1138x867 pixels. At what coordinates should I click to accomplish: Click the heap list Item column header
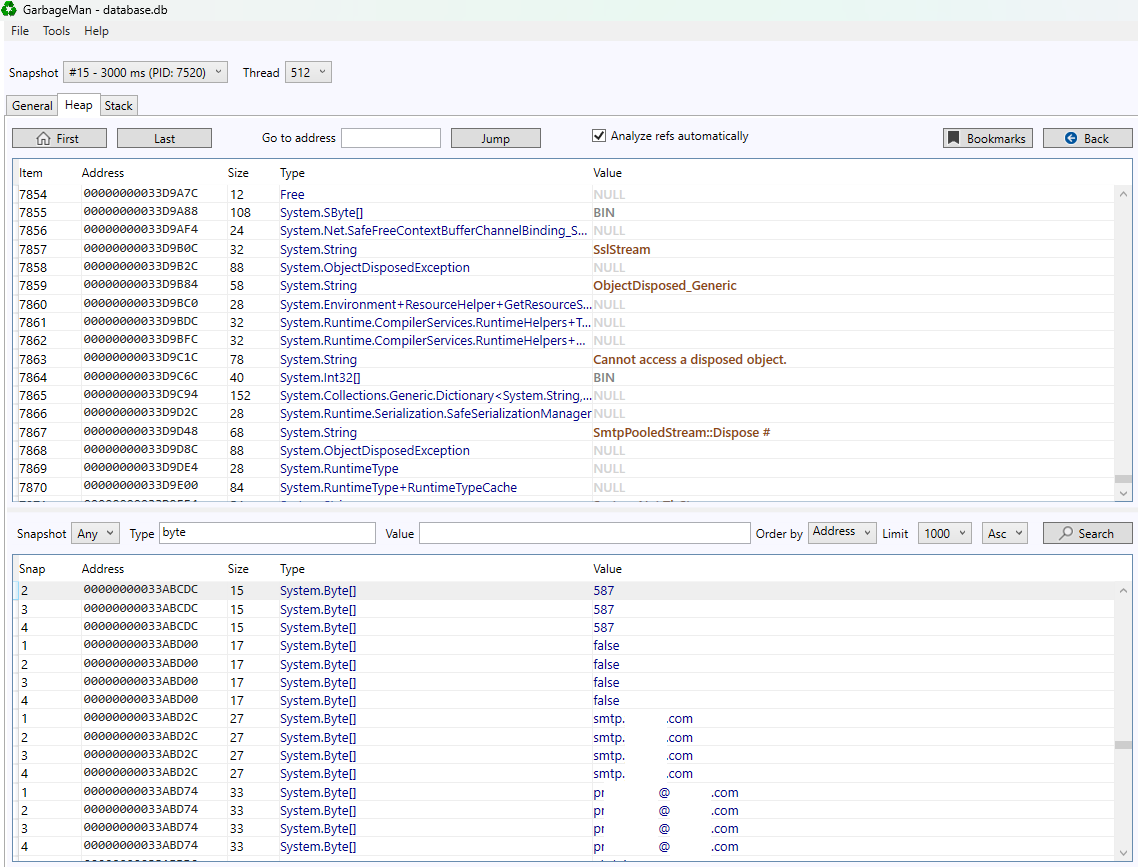click(x=30, y=173)
